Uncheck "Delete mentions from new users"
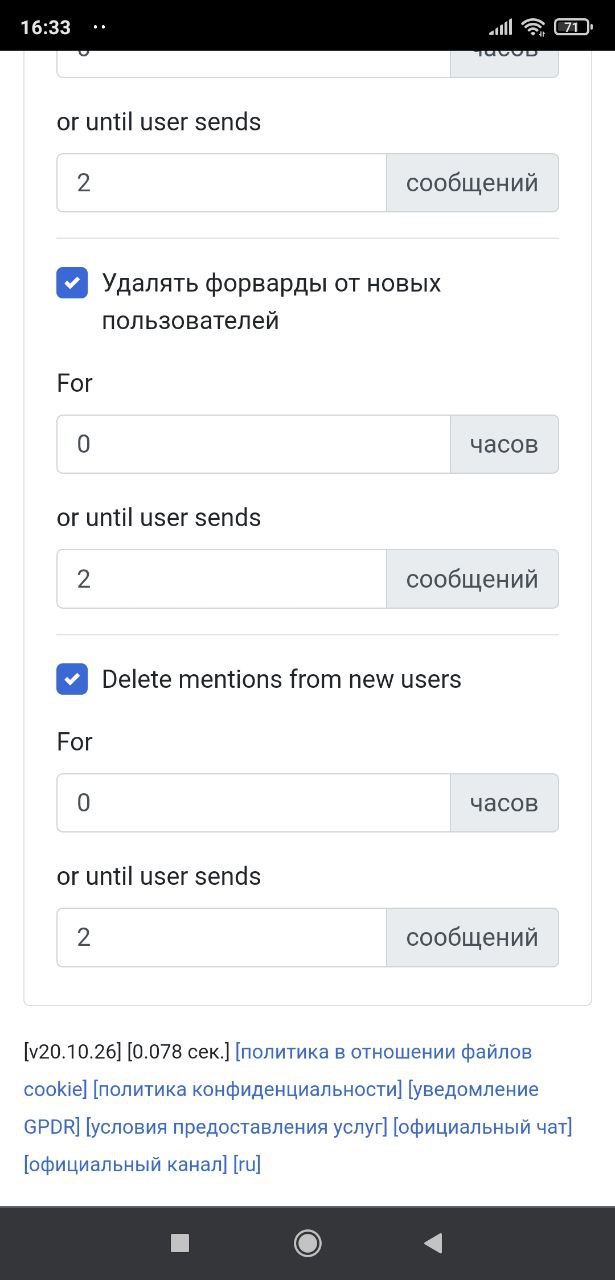The image size is (615, 1280). pos(72,679)
